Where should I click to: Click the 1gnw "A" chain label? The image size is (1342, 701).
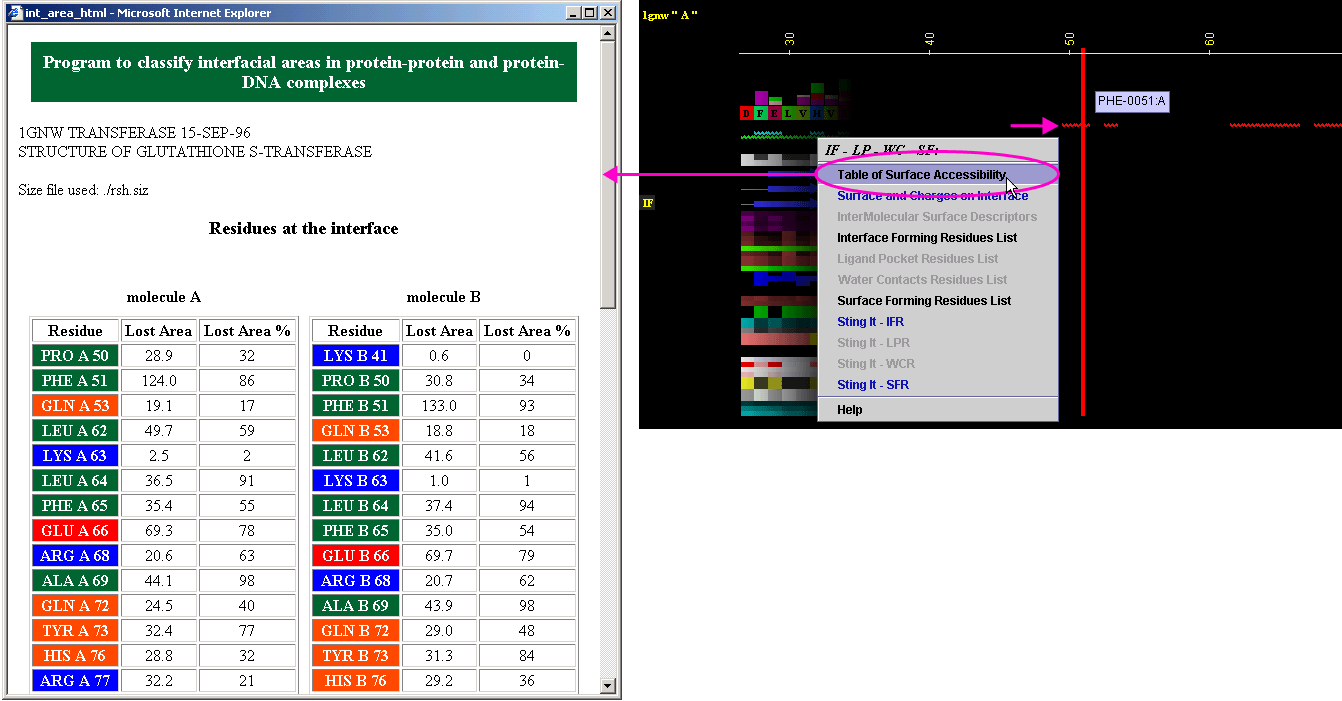(x=670, y=15)
